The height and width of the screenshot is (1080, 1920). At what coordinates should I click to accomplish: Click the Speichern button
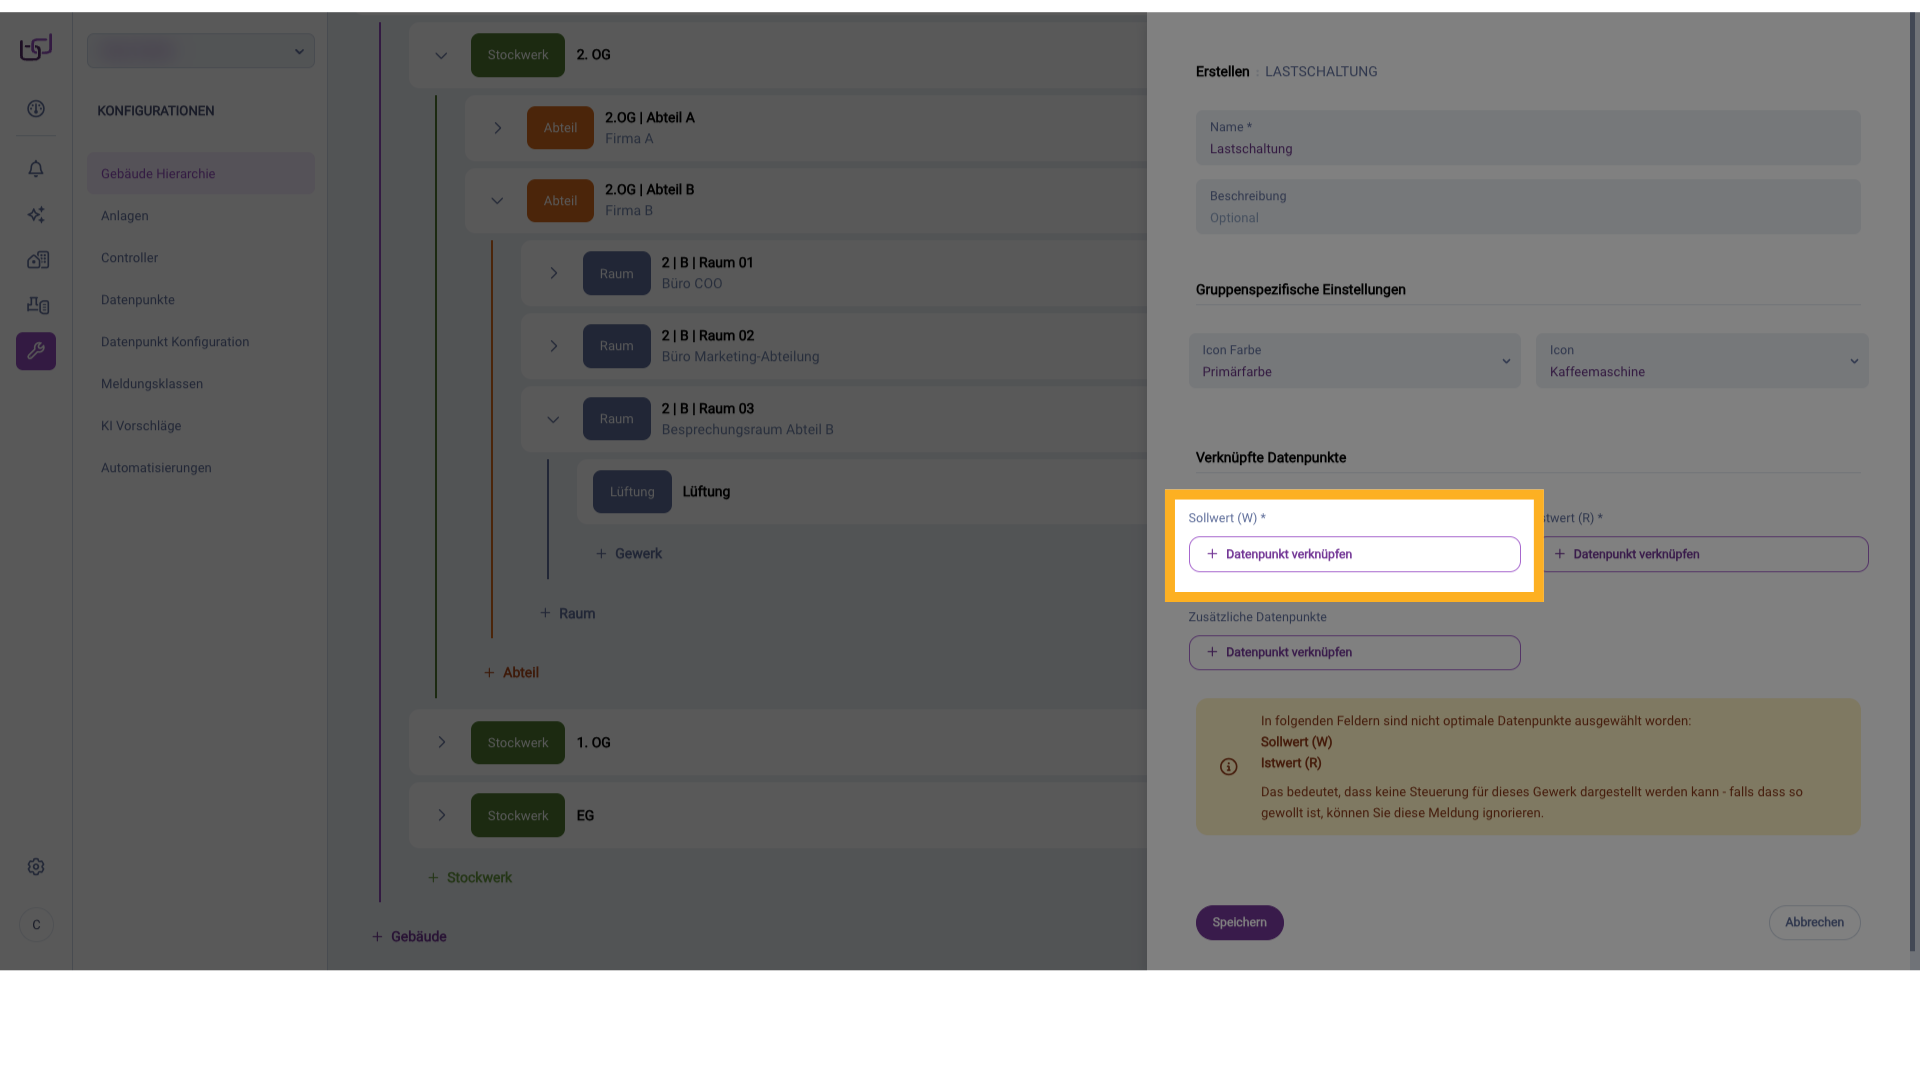click(1239, 923)
